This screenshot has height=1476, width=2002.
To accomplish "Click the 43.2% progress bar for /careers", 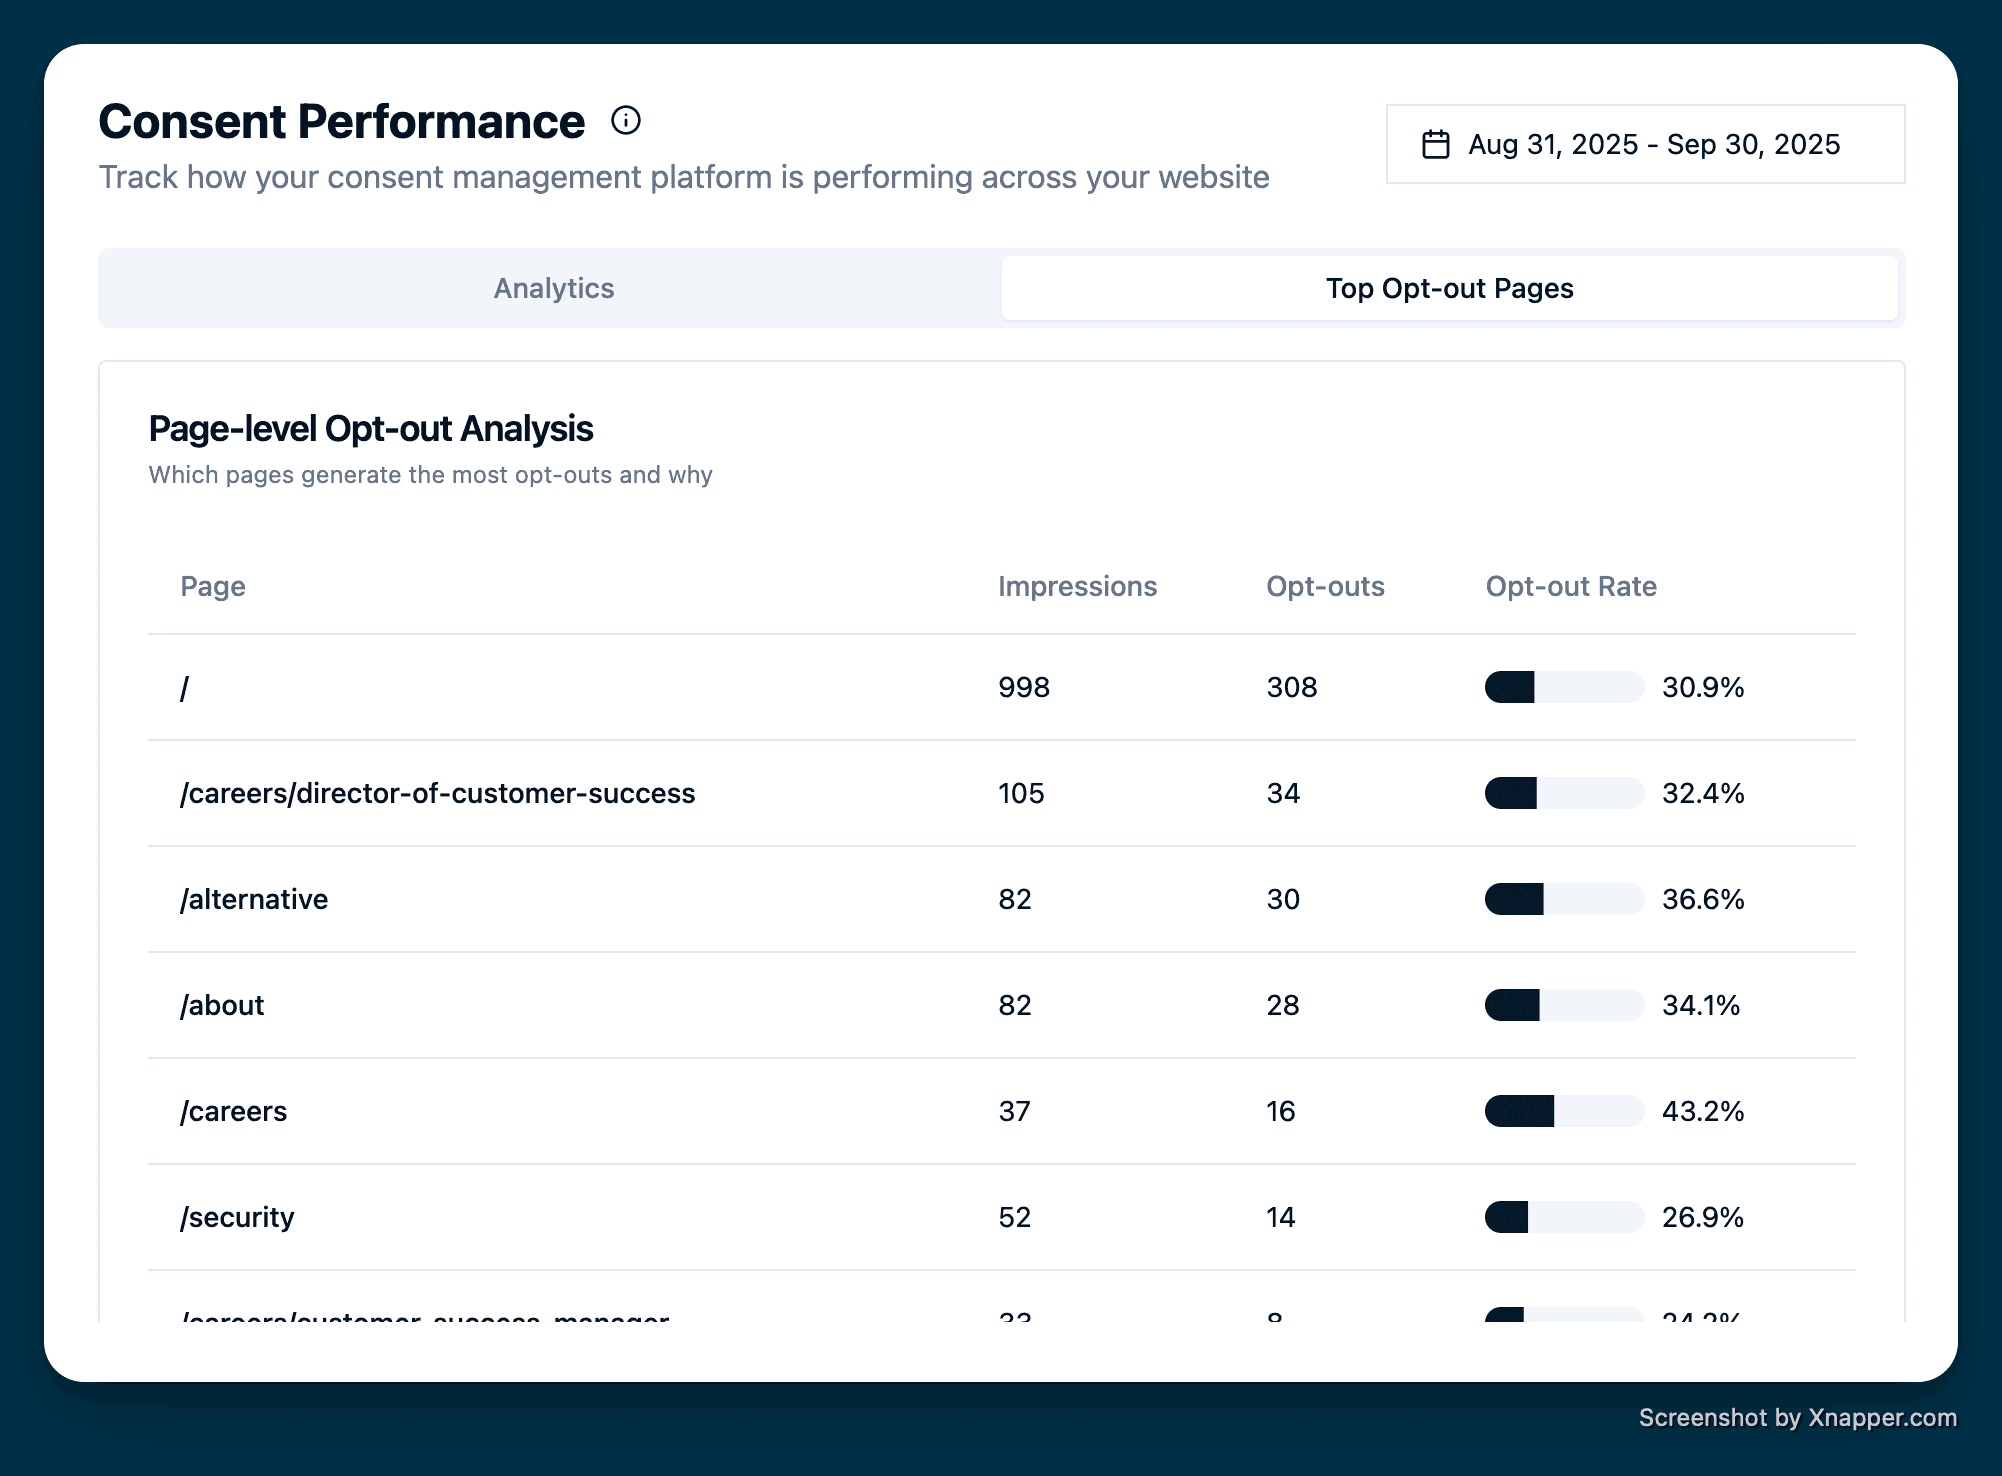I will coord(1564,1111).
